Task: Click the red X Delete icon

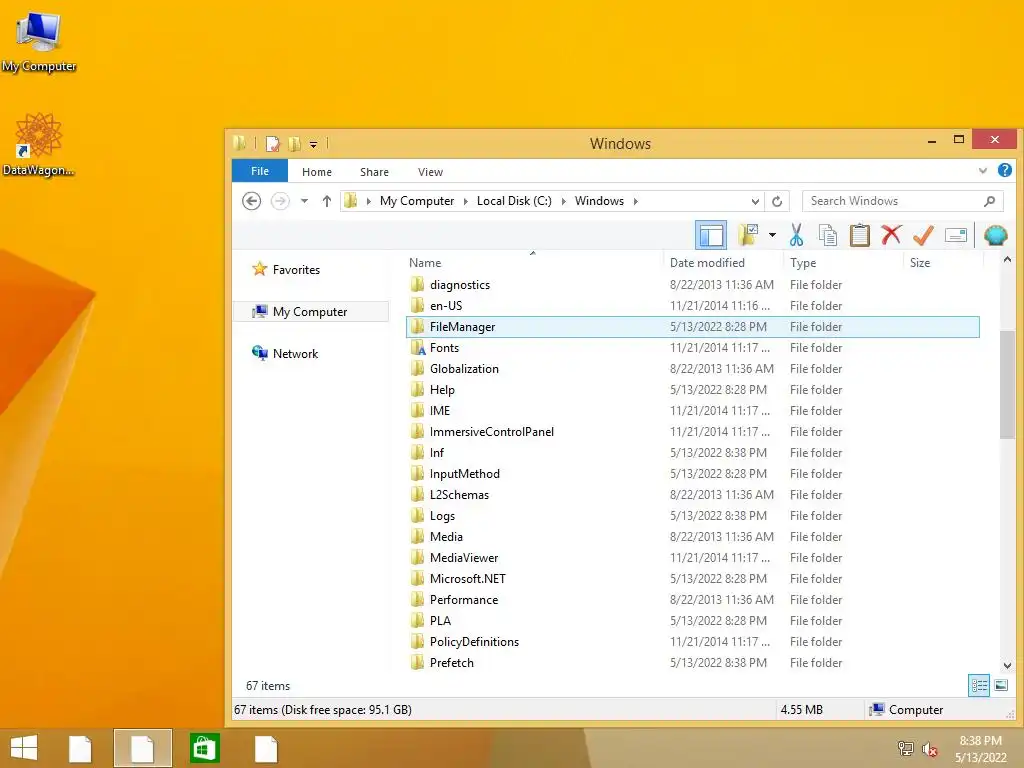Action: tap(891, 234)
